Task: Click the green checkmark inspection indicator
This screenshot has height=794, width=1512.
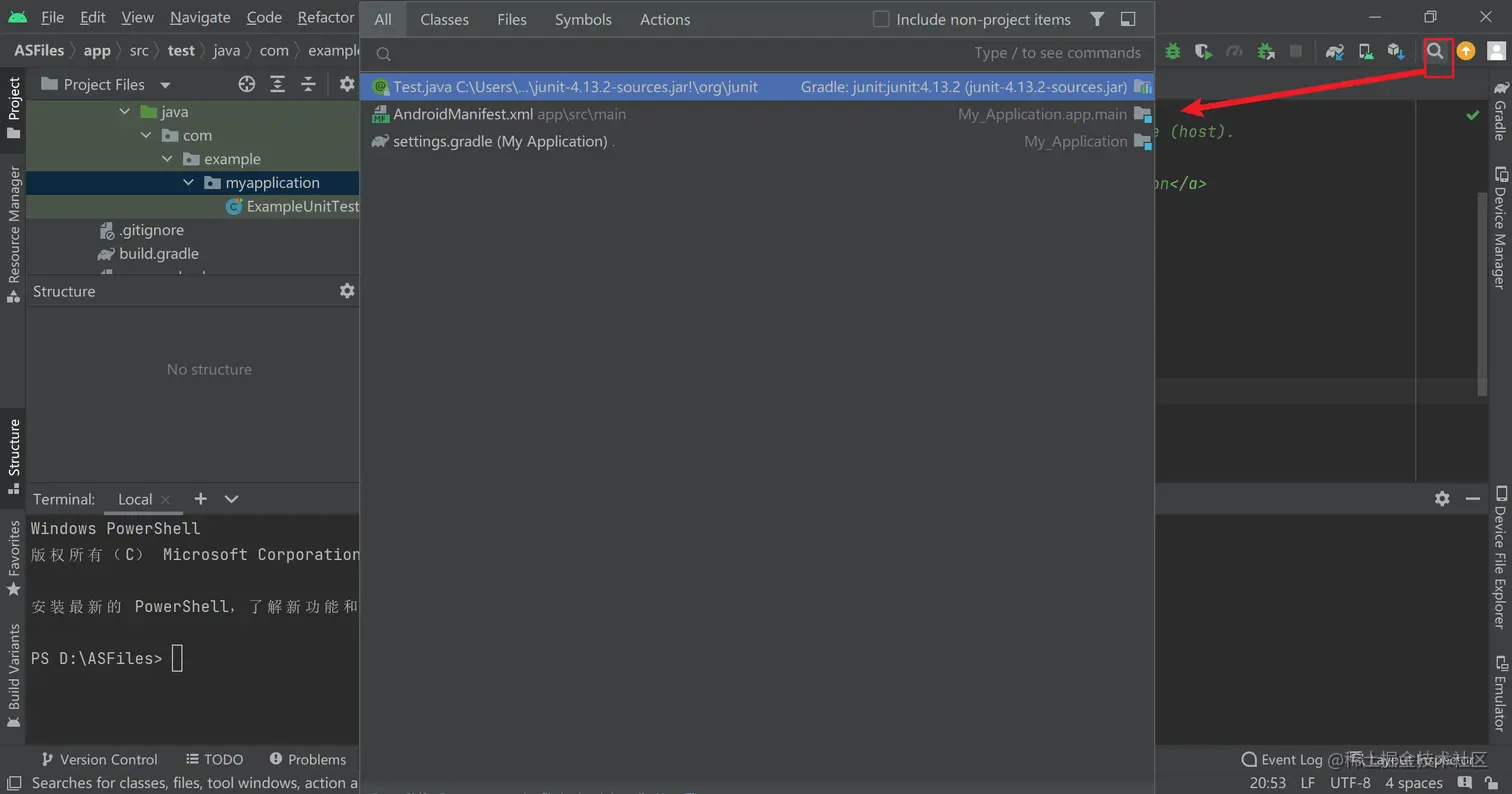Action: 1472,116
